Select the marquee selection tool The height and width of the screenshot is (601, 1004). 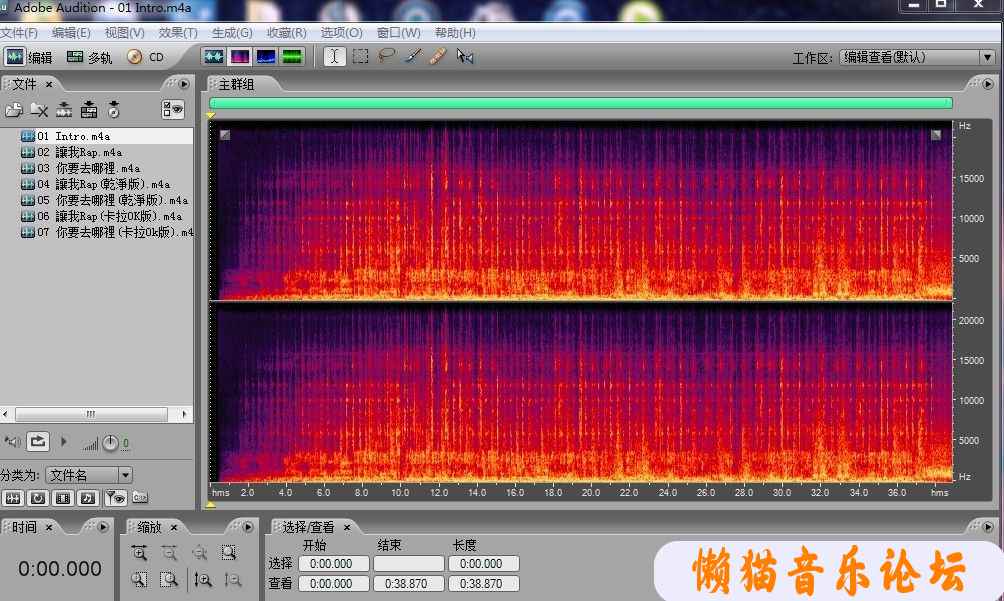tap(360, 56)
